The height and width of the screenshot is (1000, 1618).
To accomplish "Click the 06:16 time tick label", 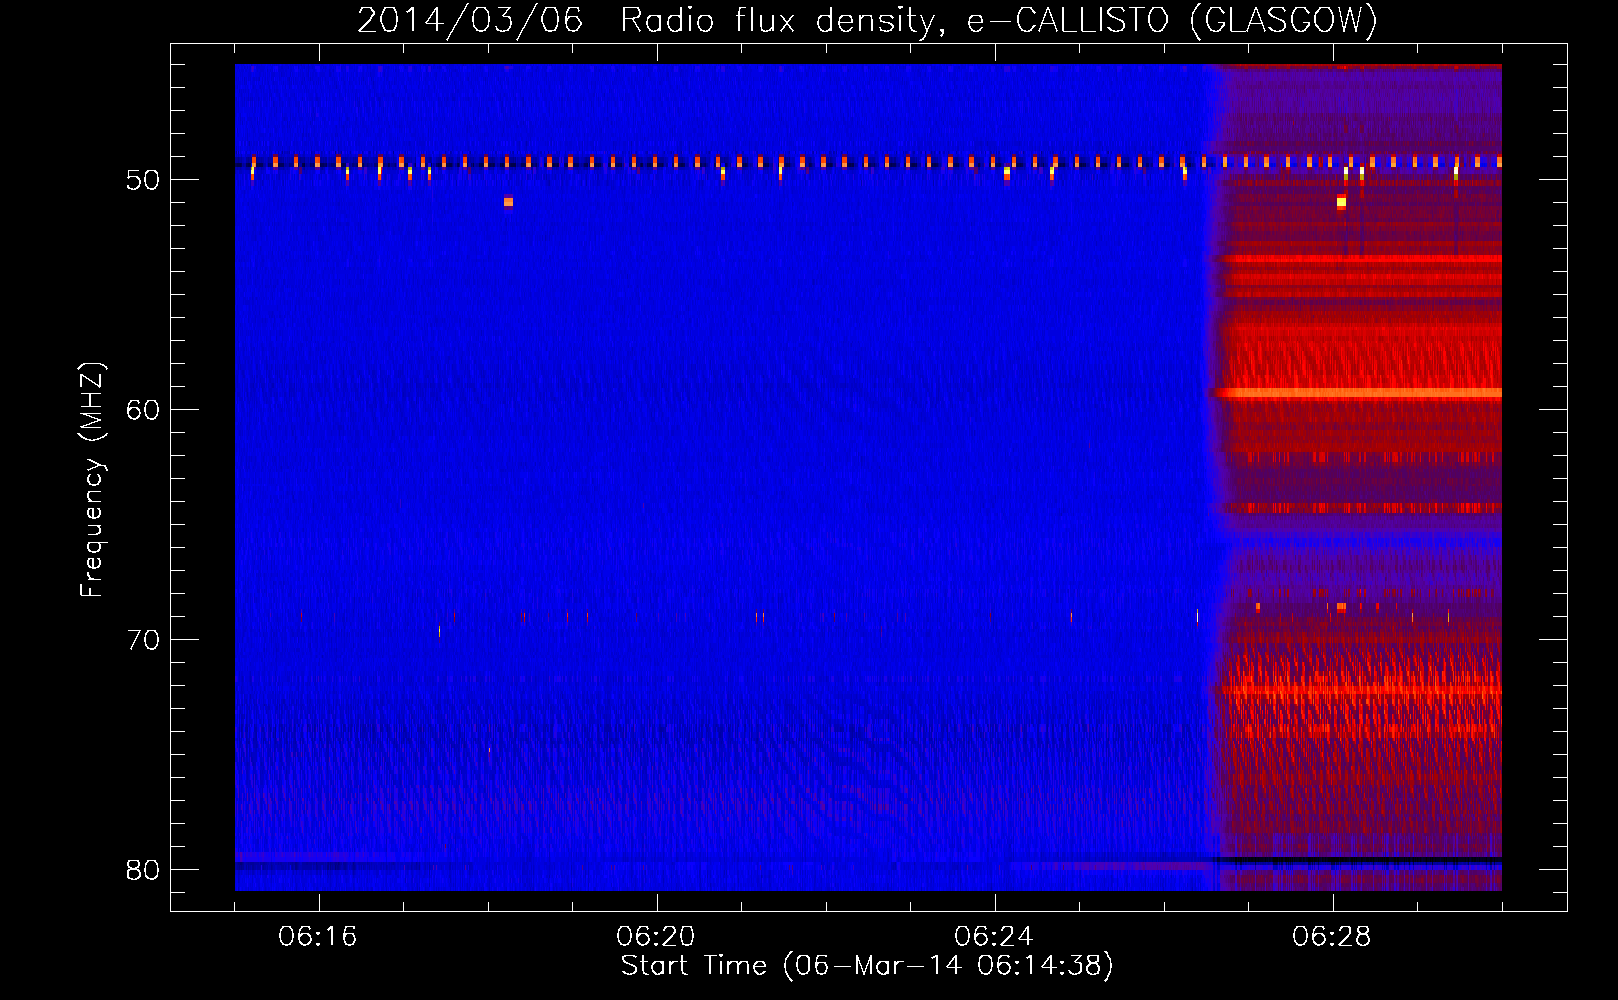I will point(318,937).
